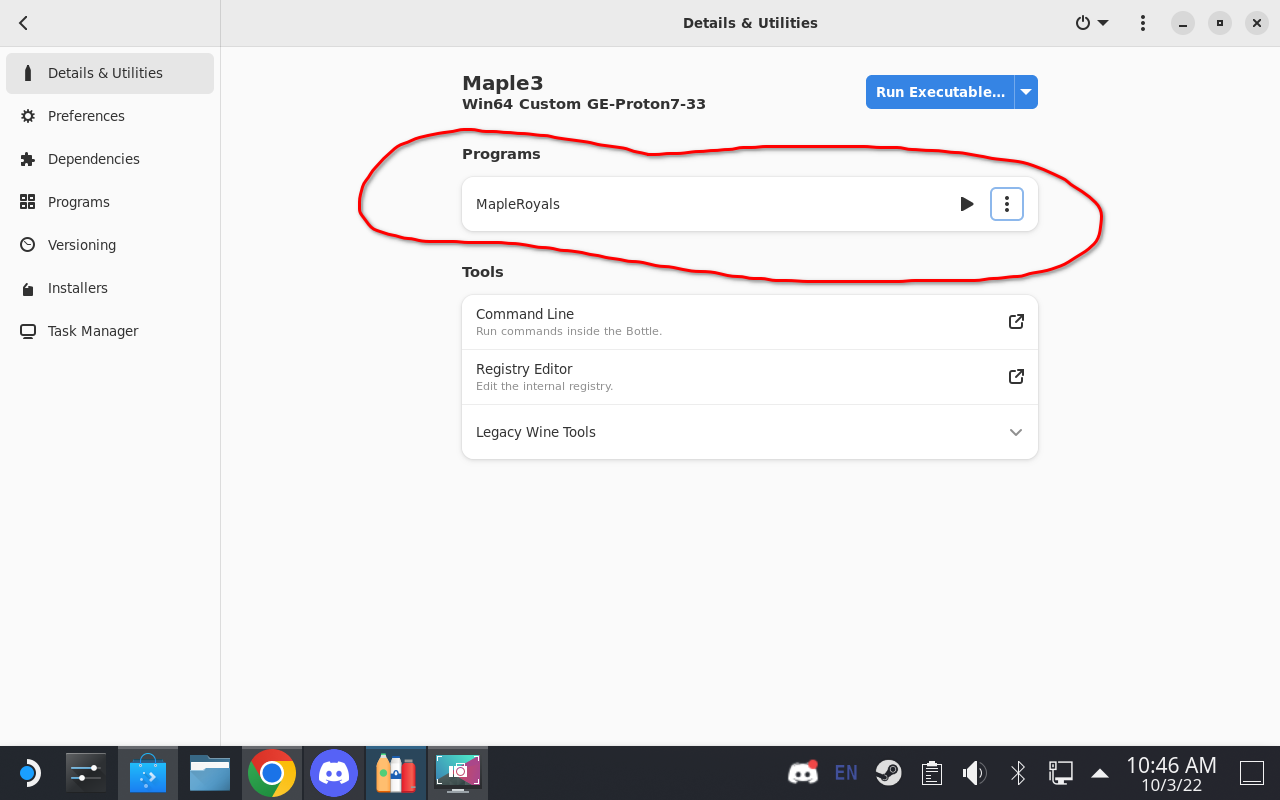This screenshot has height=800, width=1280.
Task: Open Discord from the taskbar
Action: [334, 773]
